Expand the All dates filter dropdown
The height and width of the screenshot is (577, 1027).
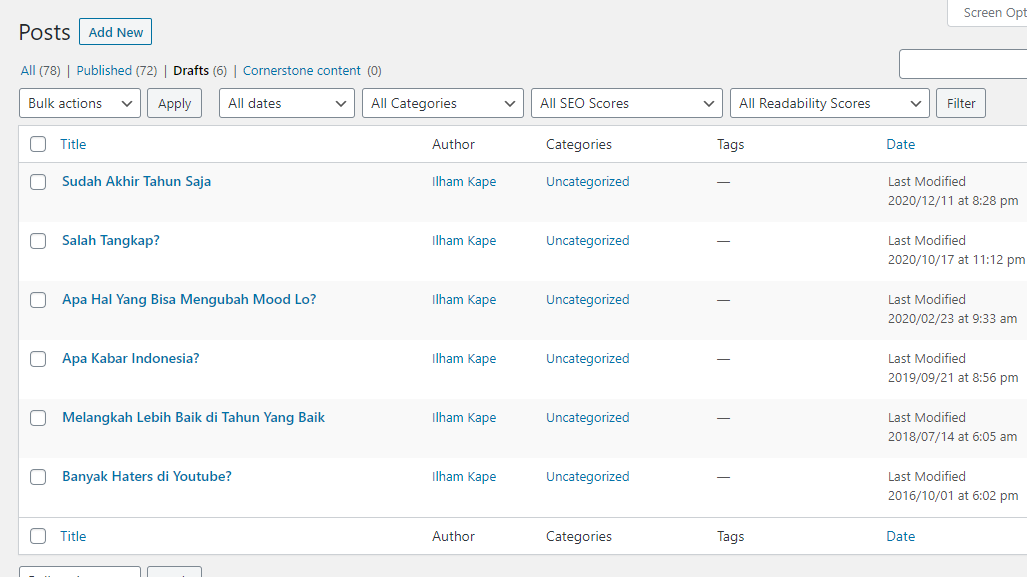point(287,104)
